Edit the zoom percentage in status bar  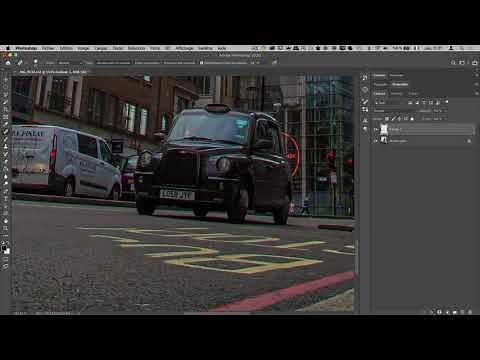[x=20, y=313]
